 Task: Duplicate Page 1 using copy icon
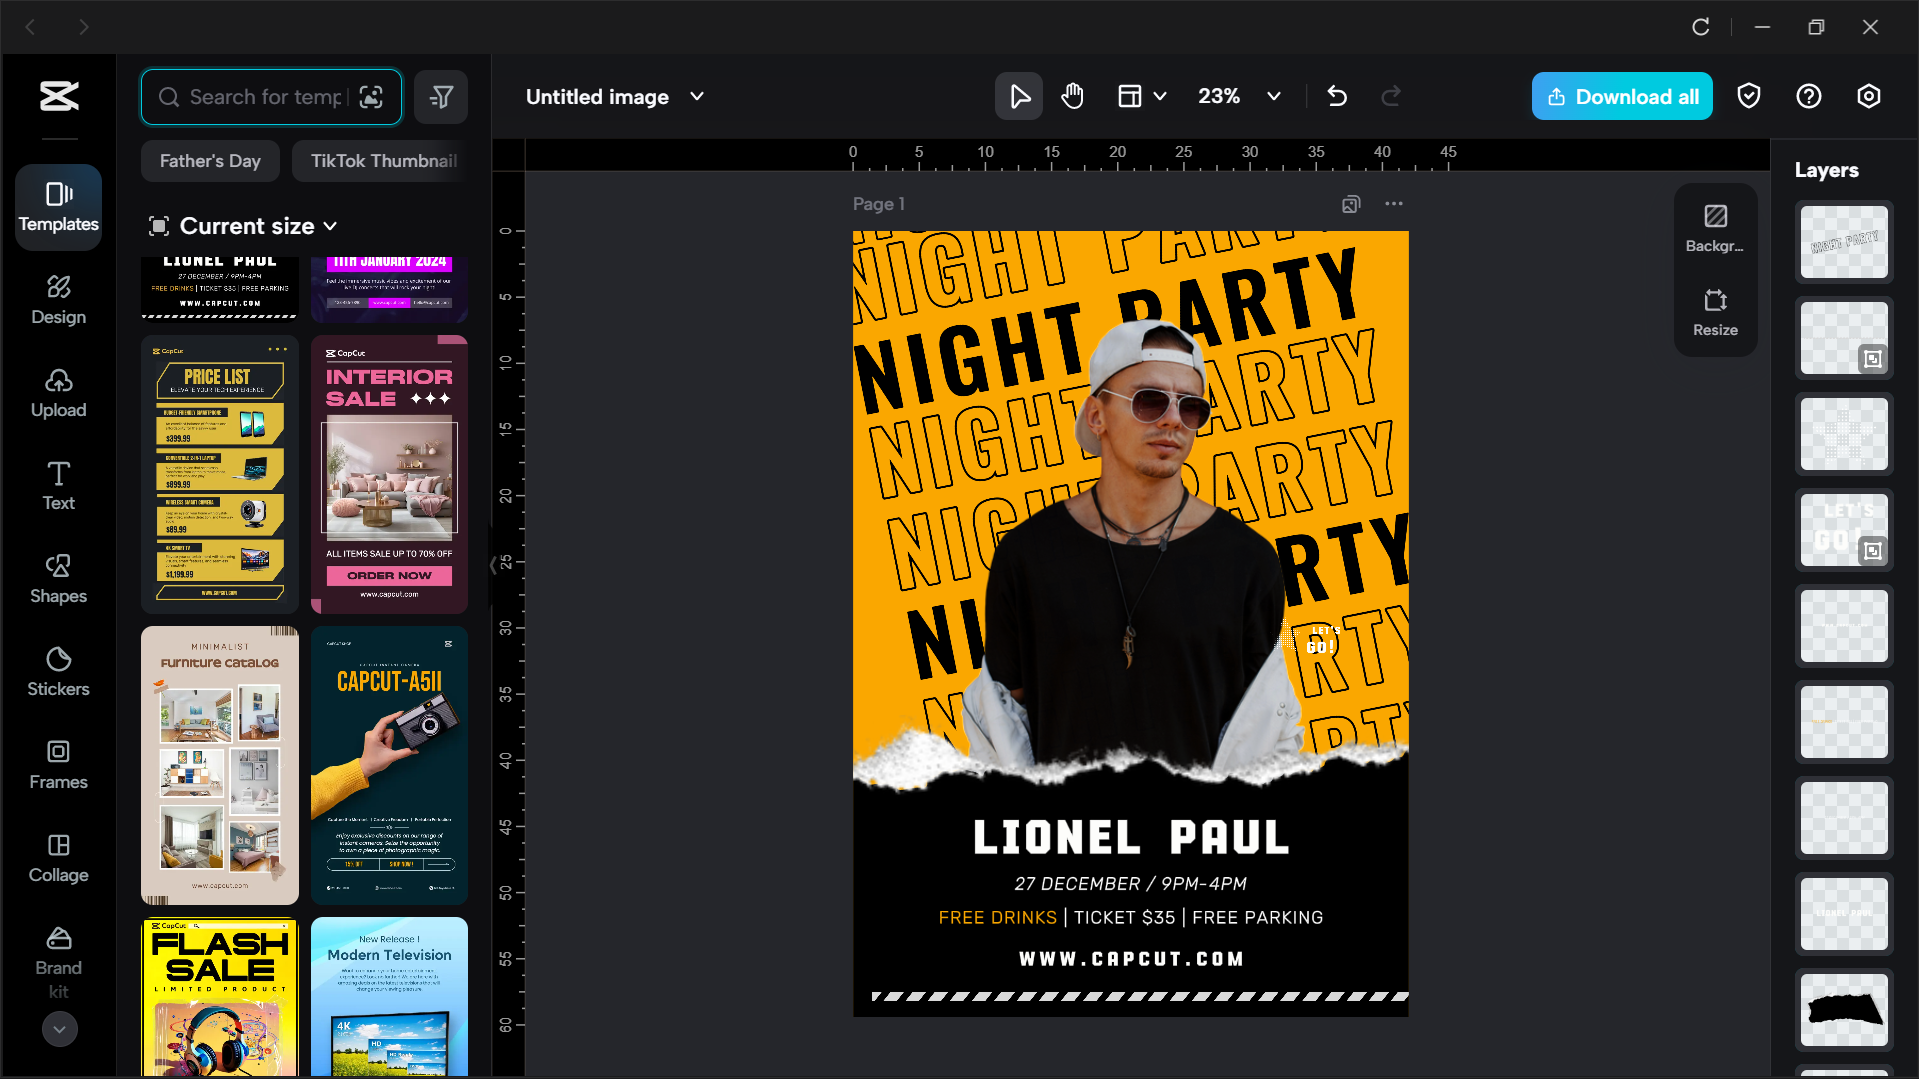pos(1351,204)
